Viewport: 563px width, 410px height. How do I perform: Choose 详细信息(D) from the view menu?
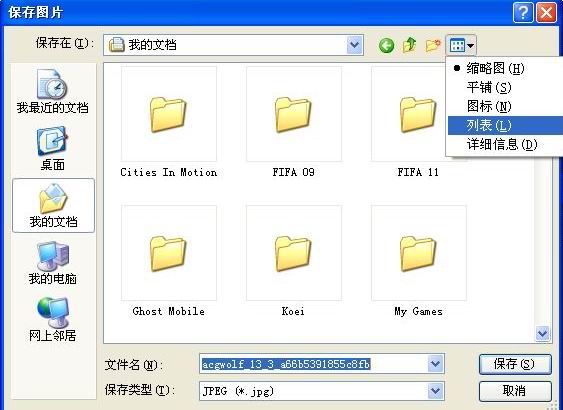pos(504,144)
